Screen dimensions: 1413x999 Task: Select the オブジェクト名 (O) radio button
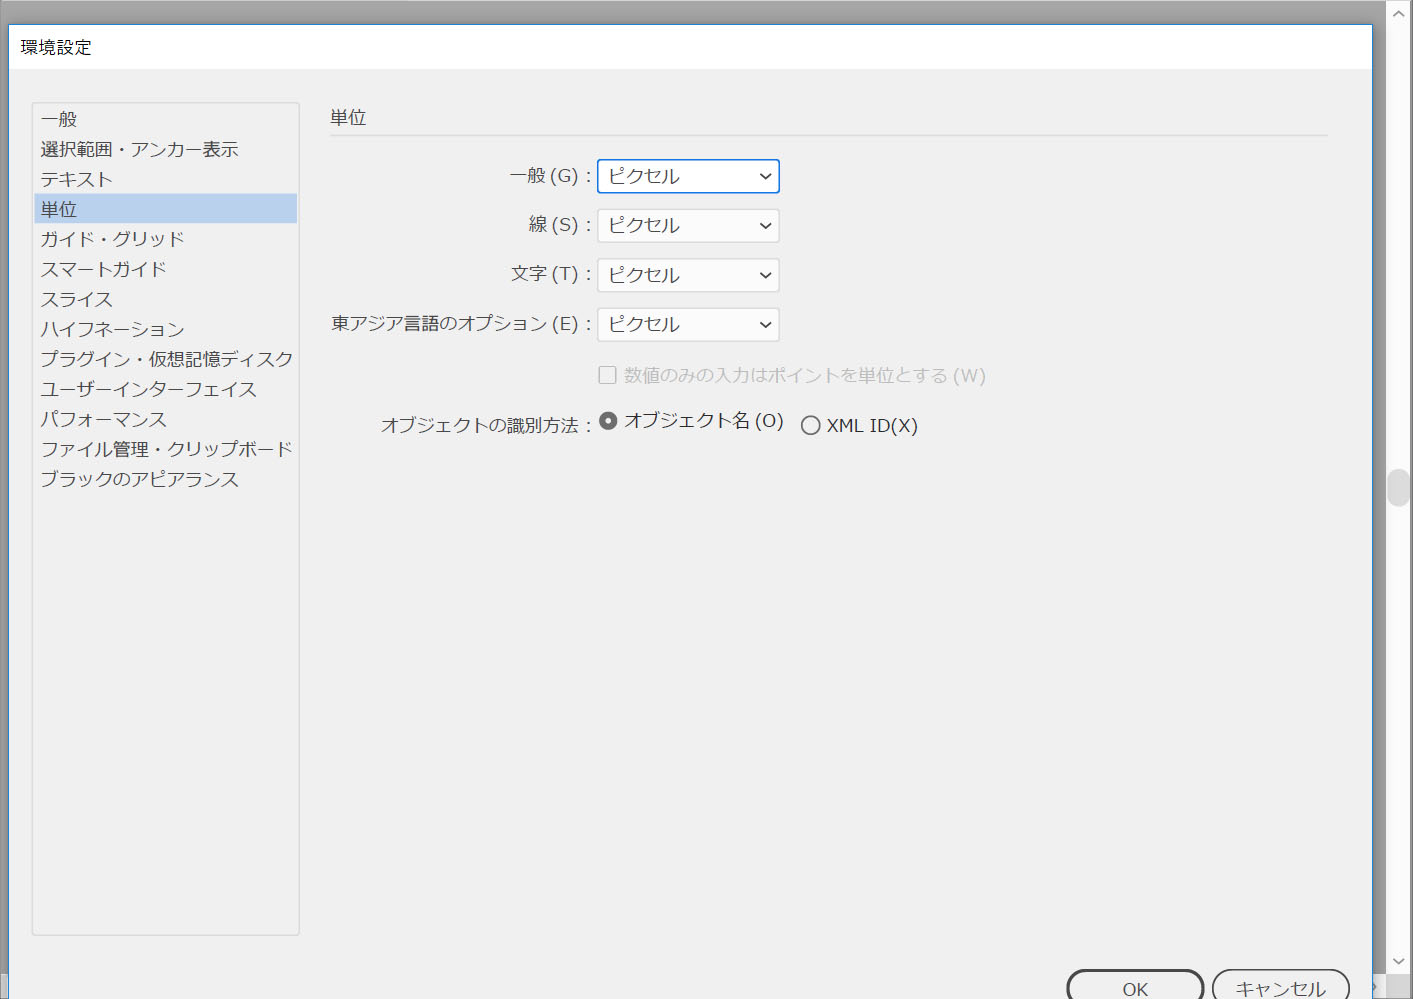(608, 421)
